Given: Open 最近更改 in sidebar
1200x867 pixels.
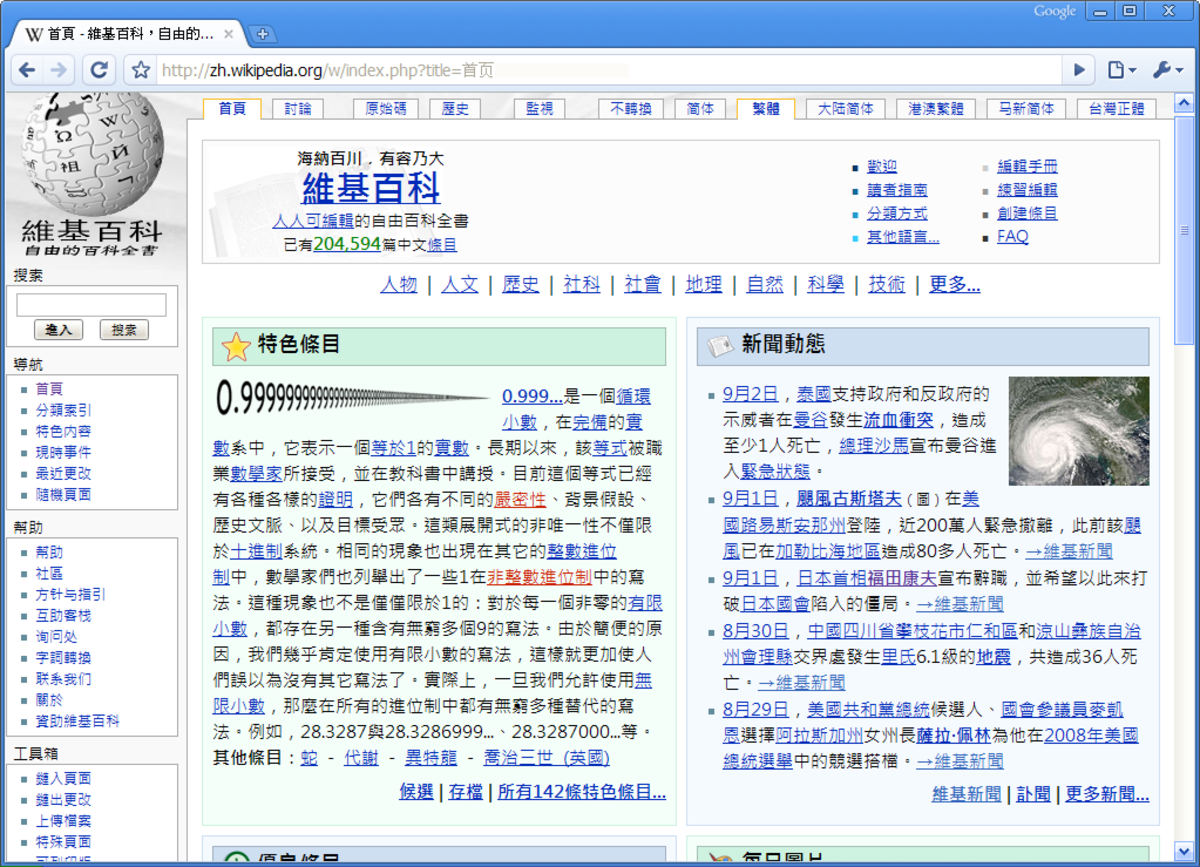Looking at the screenshot, I should coord(63,473).
